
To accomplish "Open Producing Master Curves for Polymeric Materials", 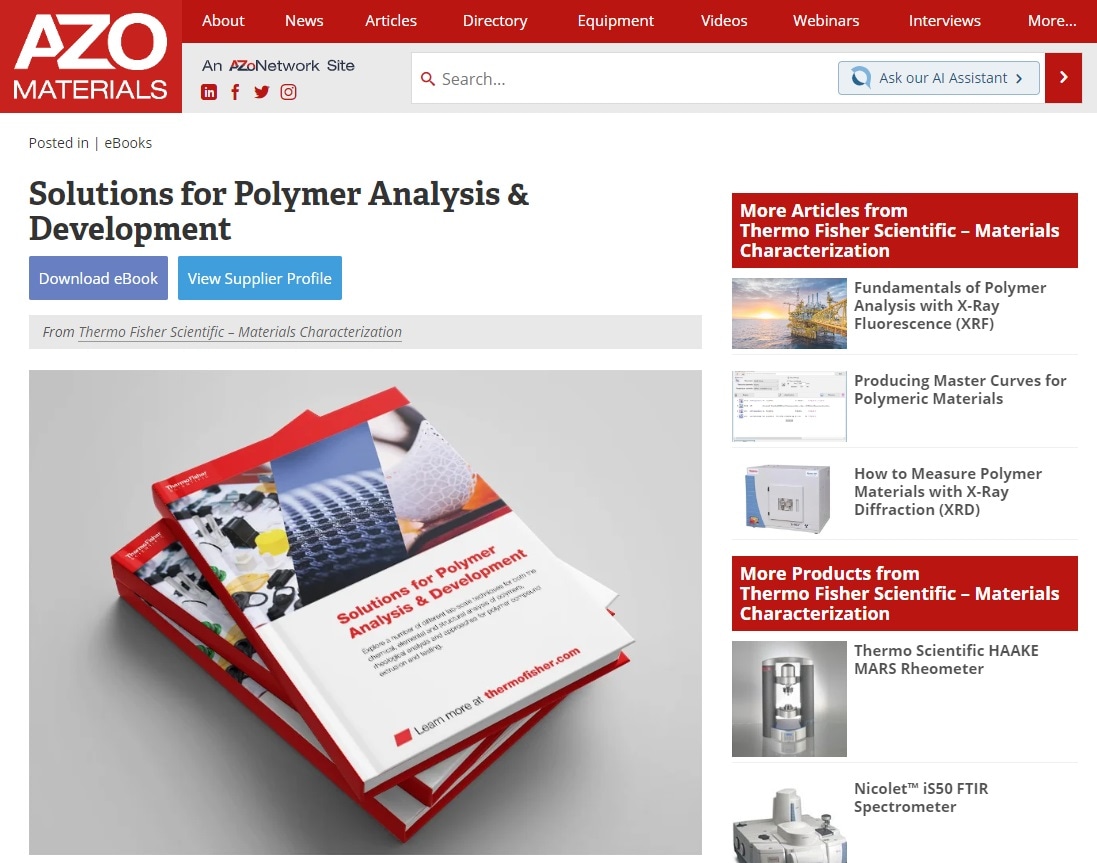I will coord(960,390).
